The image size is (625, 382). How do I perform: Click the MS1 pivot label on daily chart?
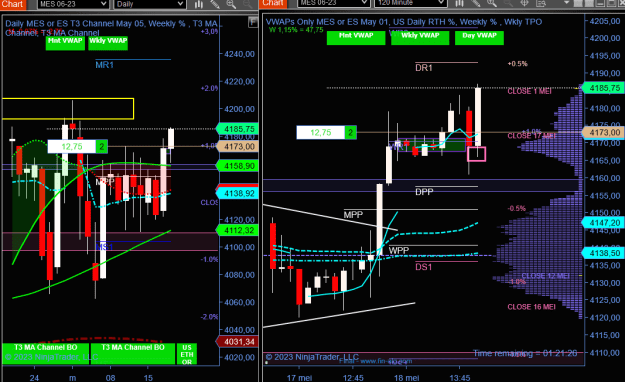(104, 247)
